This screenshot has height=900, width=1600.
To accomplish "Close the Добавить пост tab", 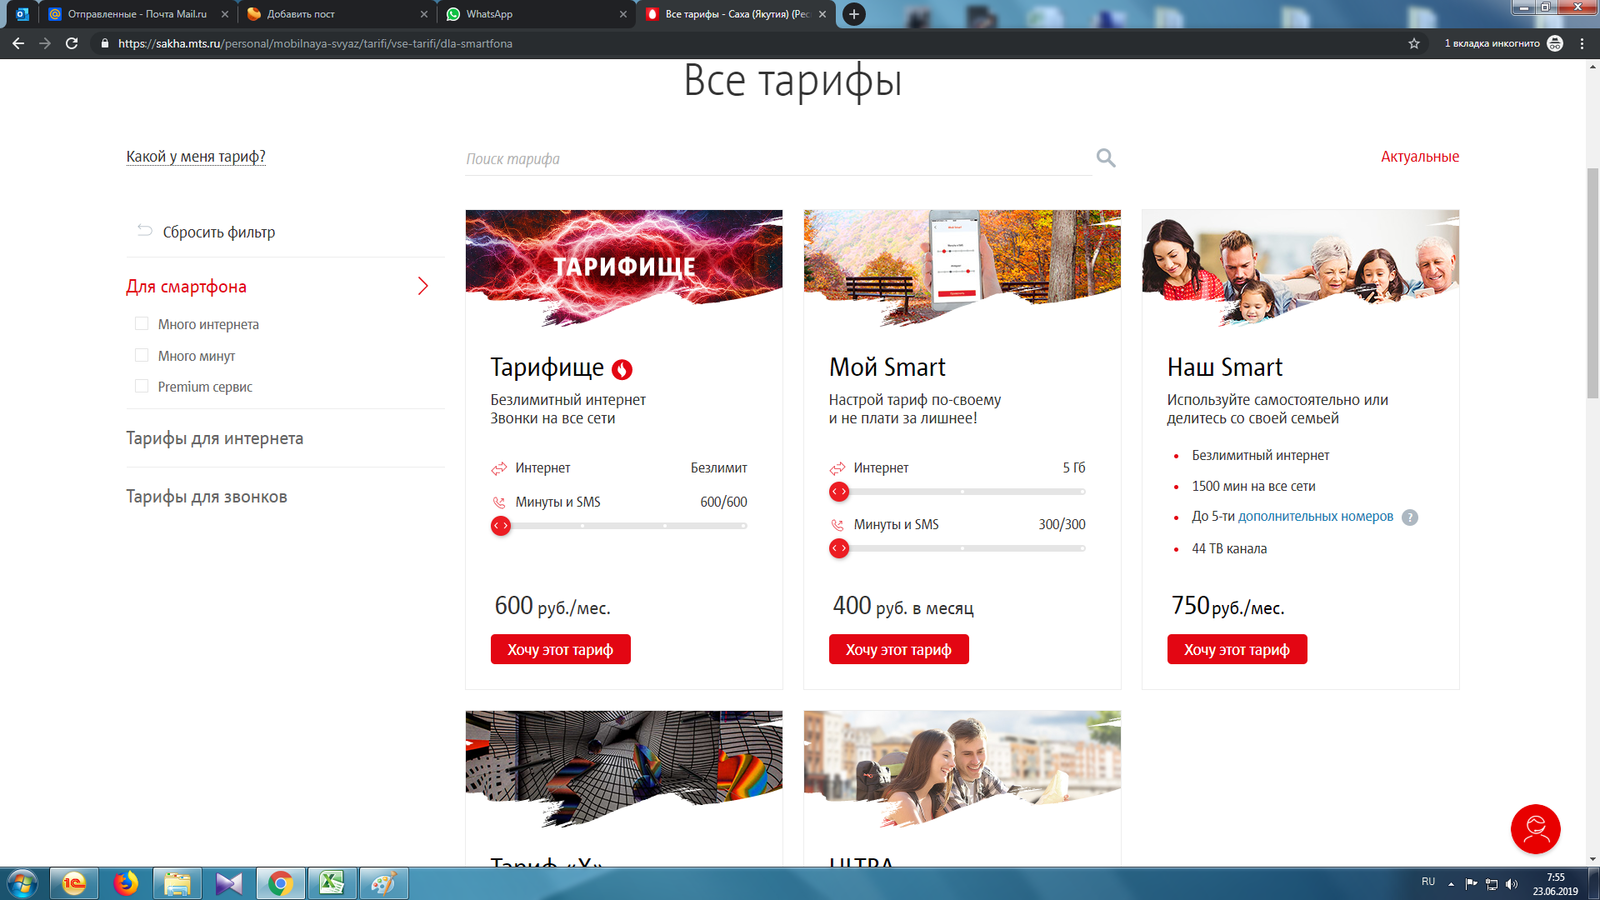I will point(424,14).
